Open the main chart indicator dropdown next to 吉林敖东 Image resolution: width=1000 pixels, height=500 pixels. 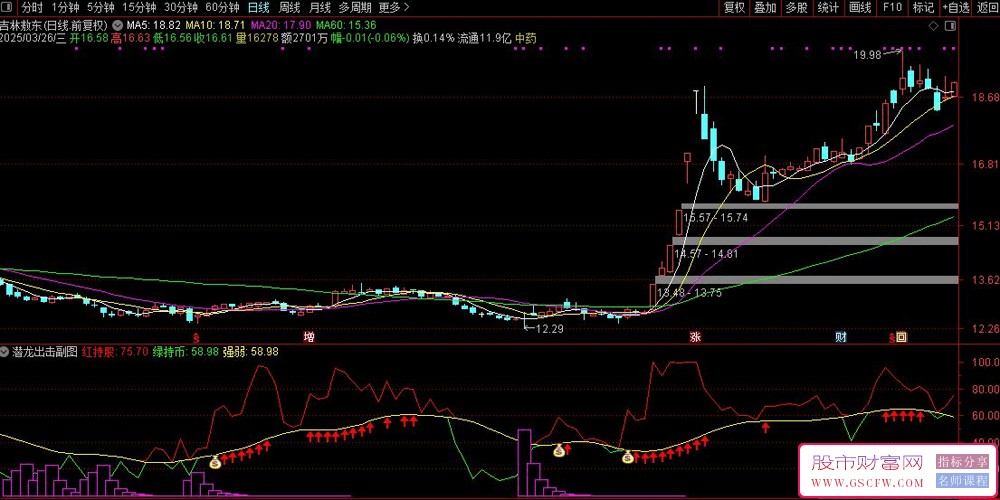(117, 26)
